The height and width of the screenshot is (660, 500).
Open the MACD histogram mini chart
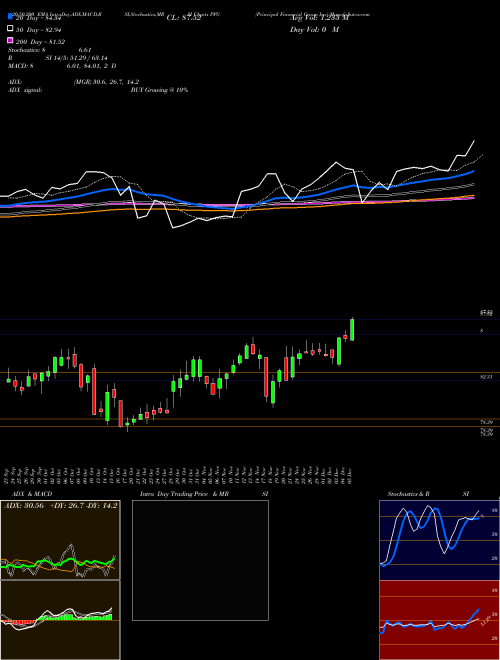click(x=60, y=620)
